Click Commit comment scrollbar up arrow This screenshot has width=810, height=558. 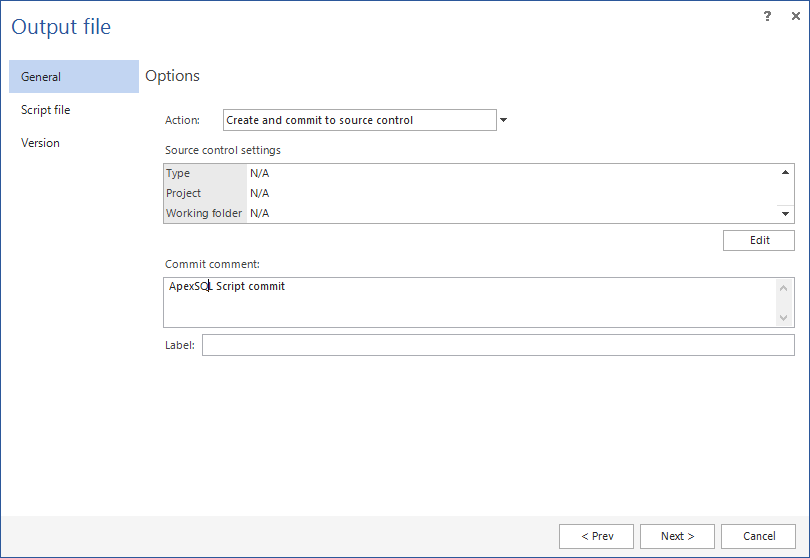784,288
